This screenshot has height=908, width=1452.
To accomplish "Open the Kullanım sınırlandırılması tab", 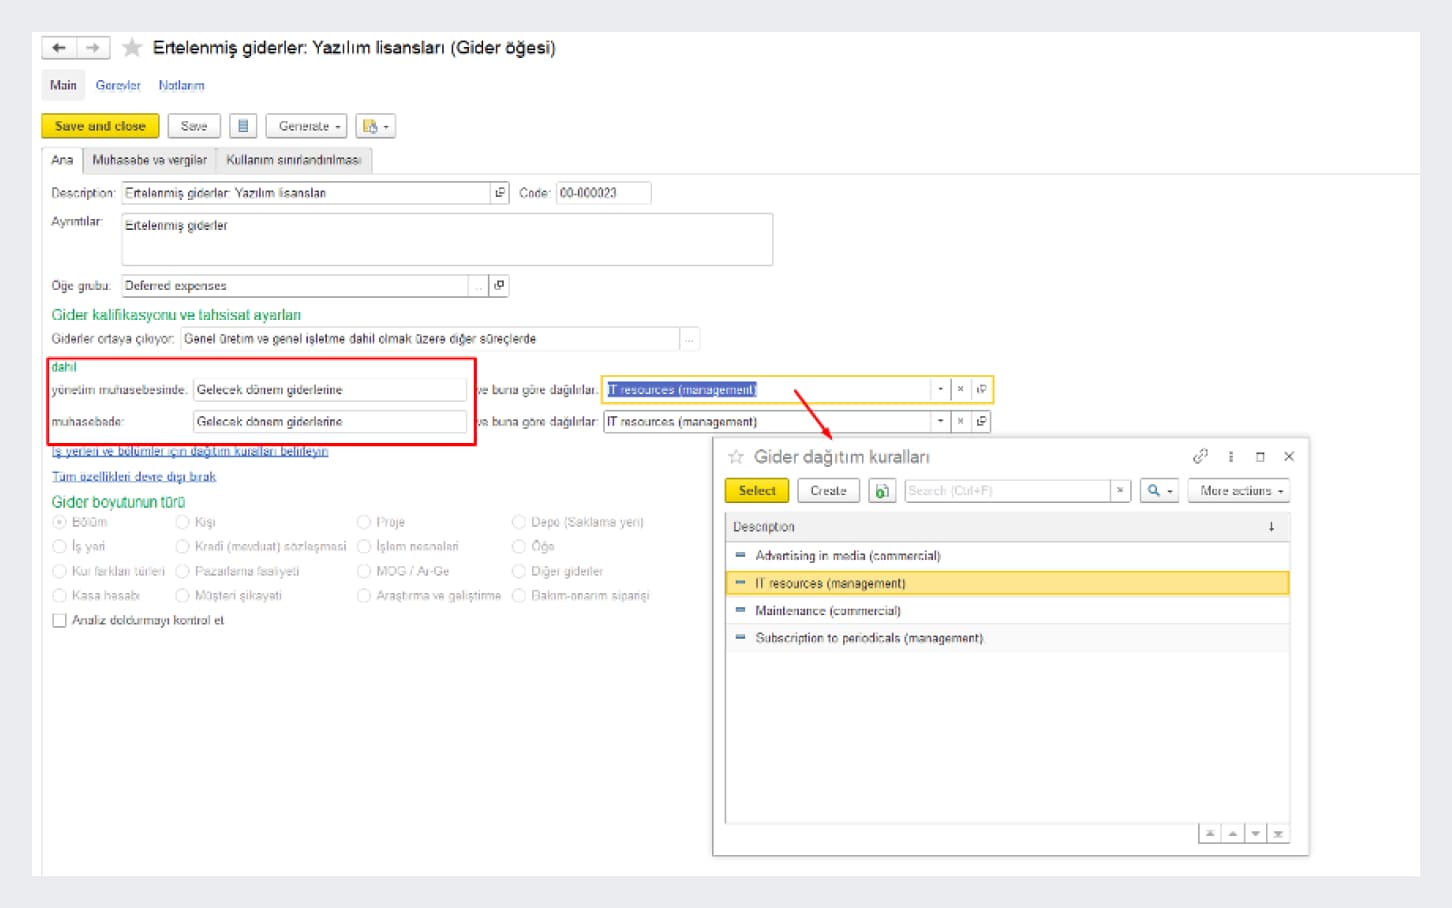I will (x=293, y=160).
